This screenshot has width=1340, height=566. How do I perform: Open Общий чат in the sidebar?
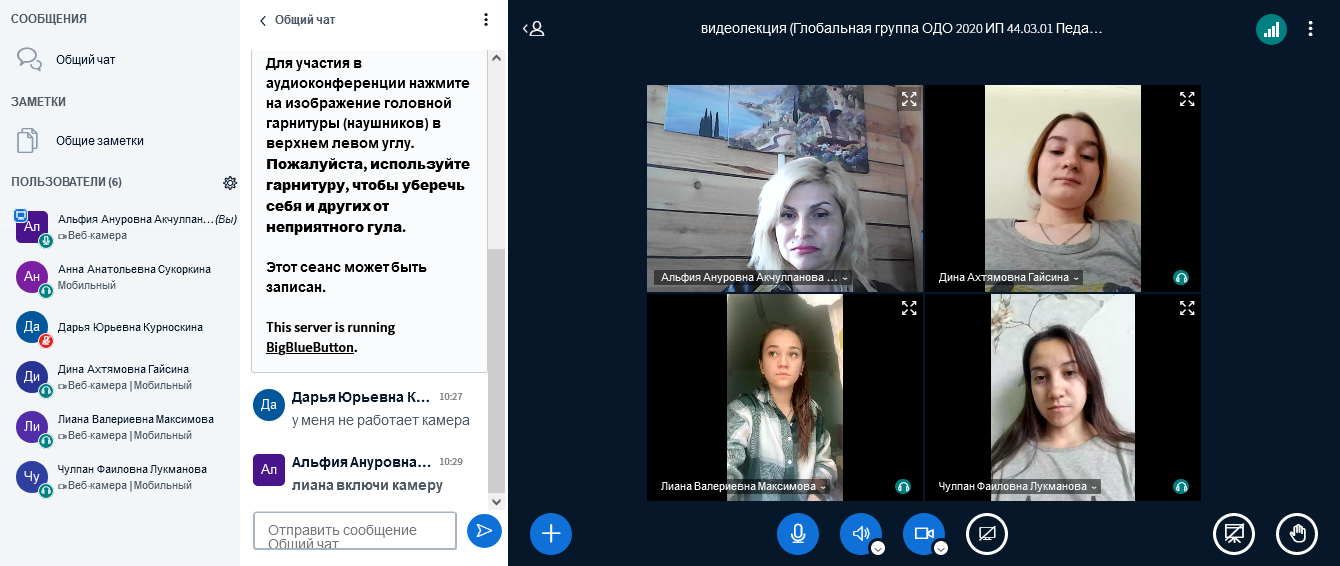[85, 60]
